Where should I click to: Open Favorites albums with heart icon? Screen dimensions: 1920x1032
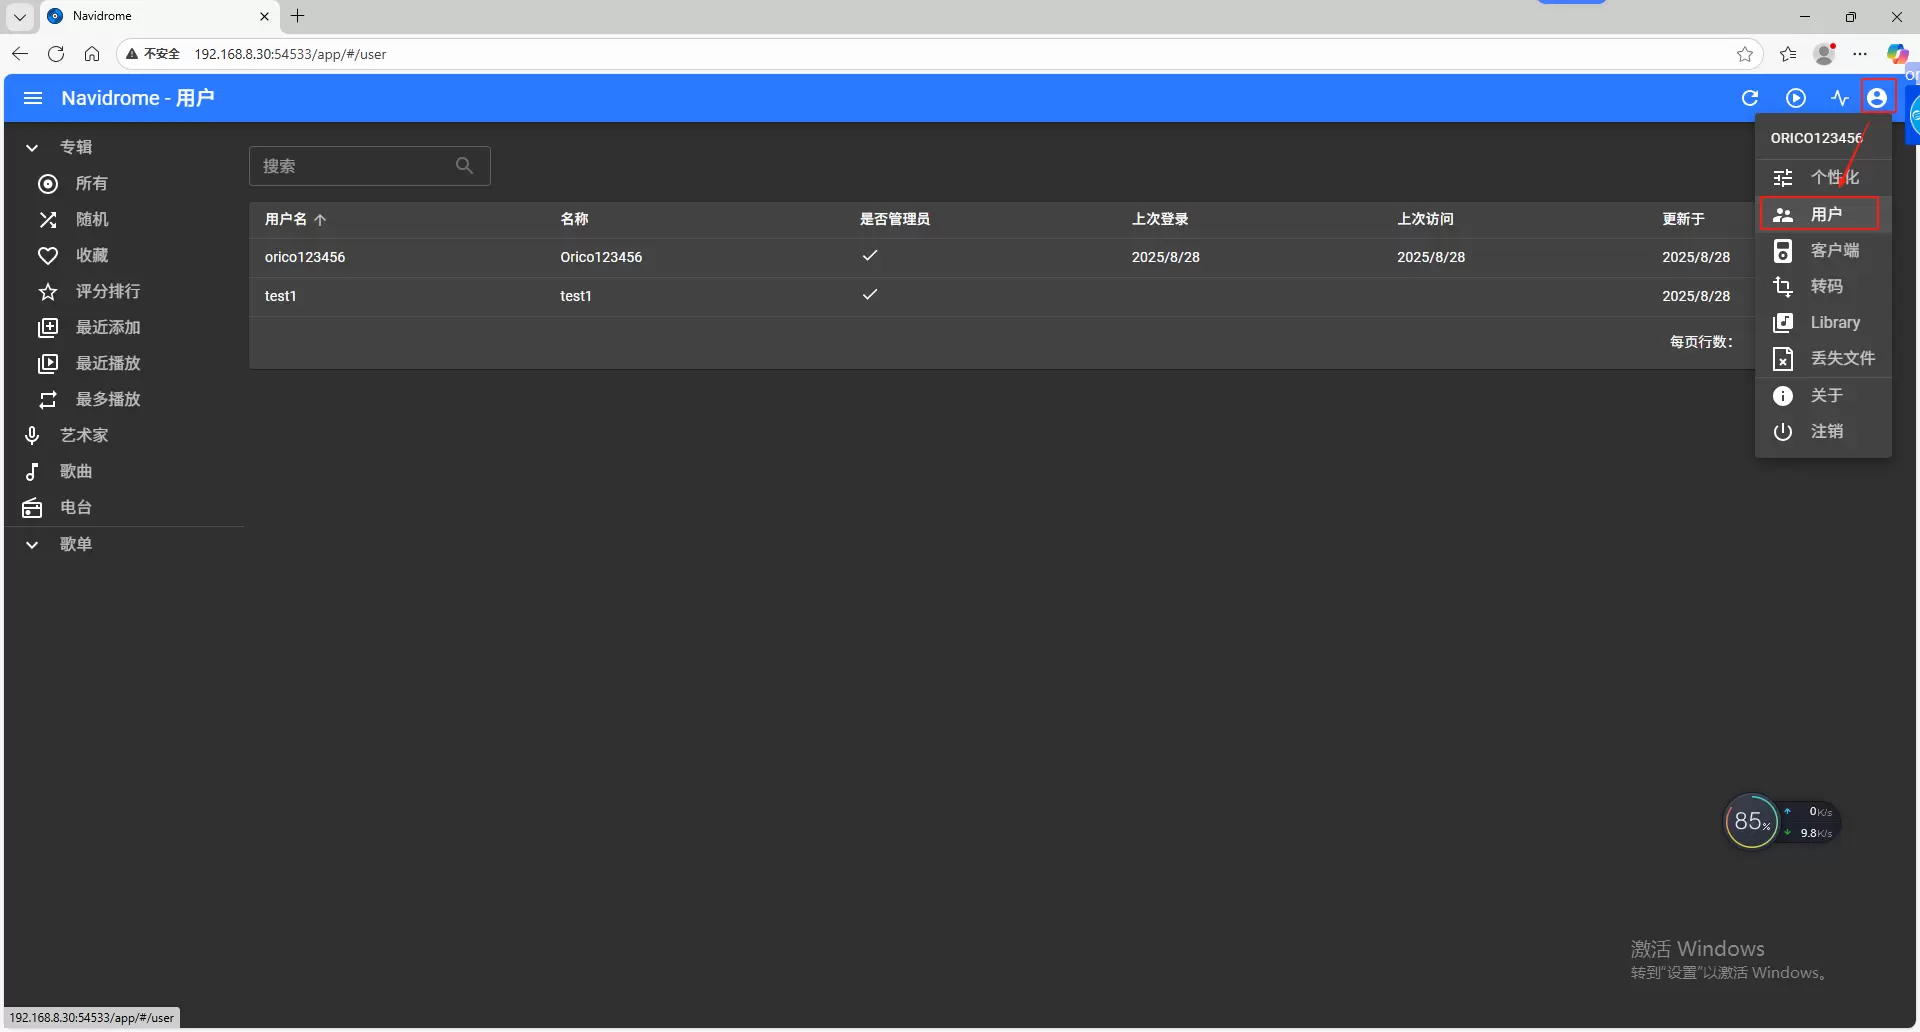[91, 256]
